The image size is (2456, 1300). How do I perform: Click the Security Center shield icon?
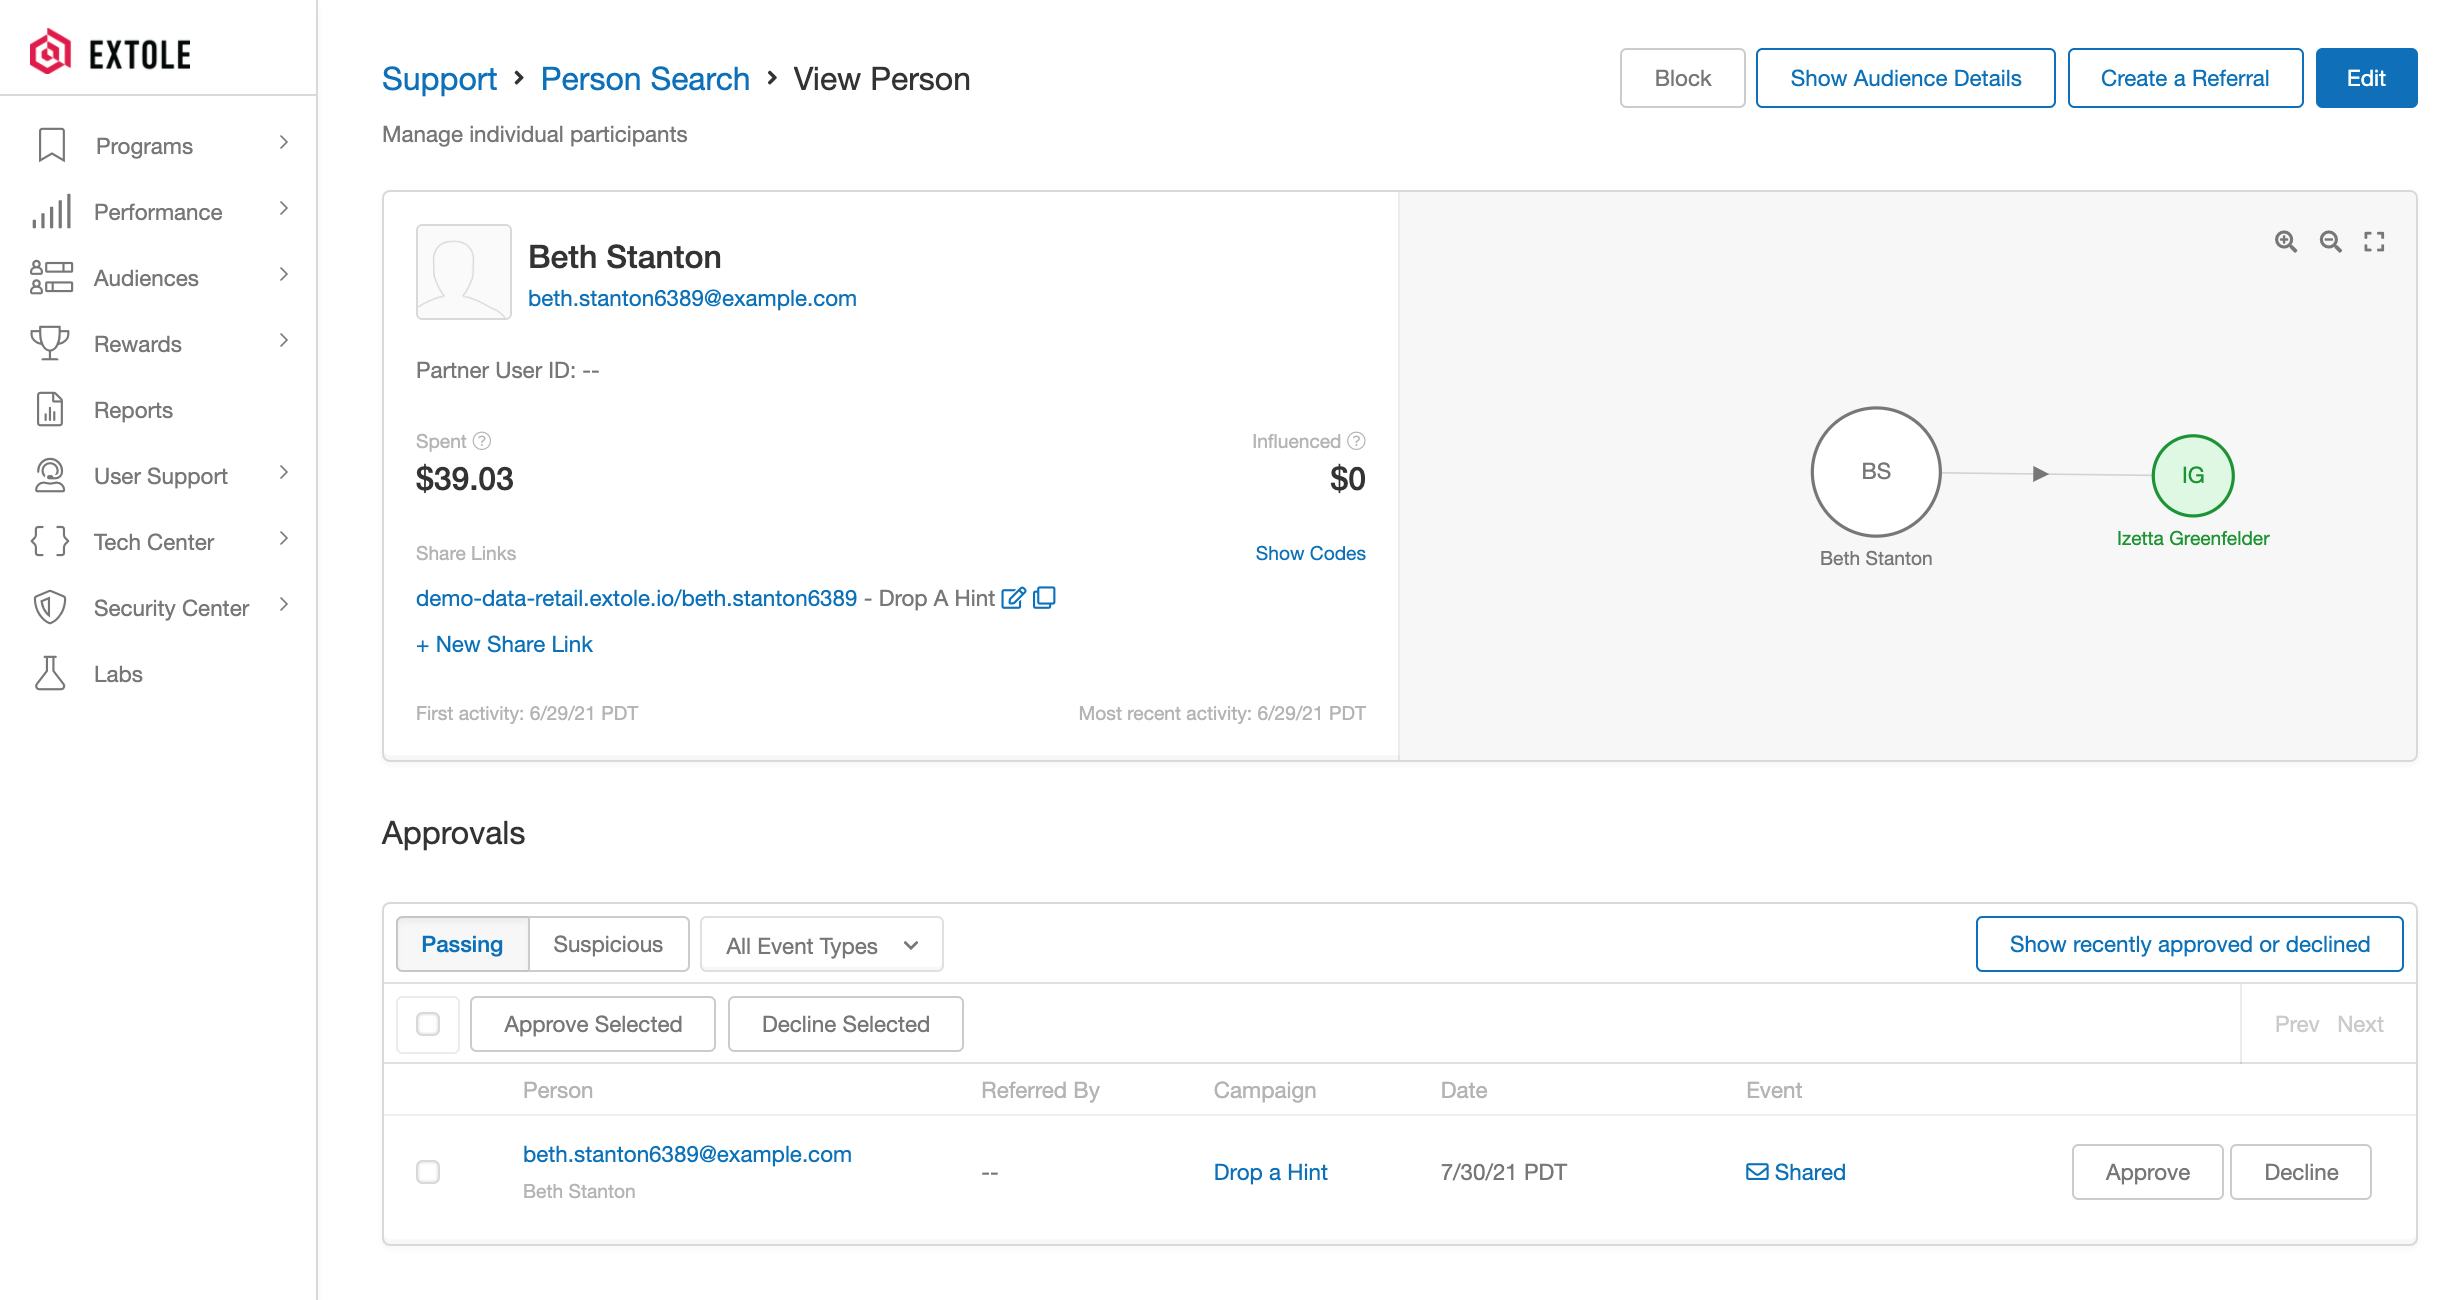(50, 607)
